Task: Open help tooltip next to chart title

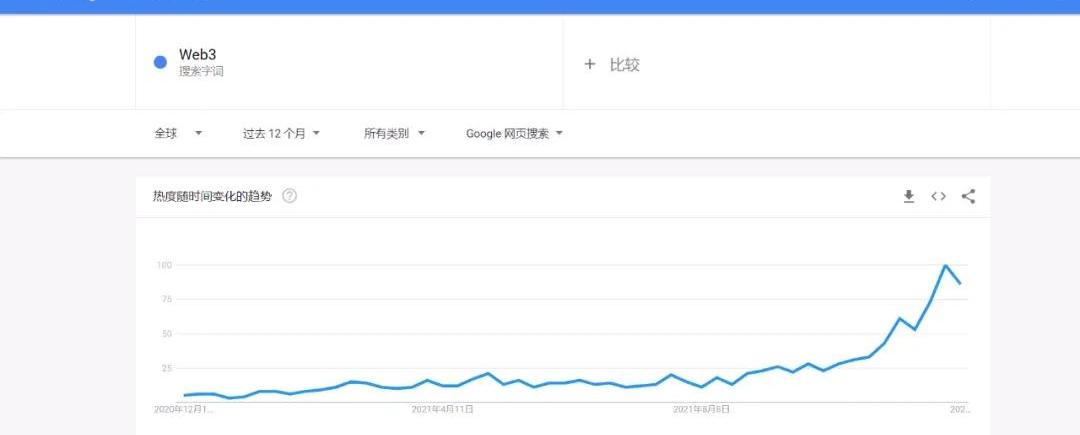Action: click(289, 196)
